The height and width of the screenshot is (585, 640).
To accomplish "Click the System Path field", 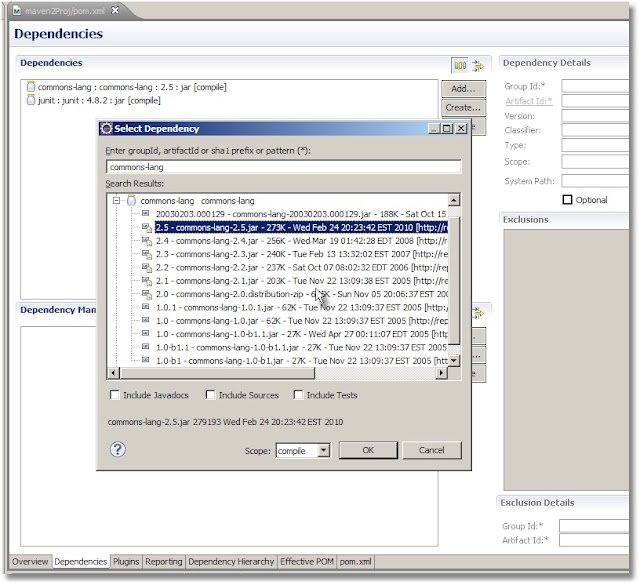I will coord(595,181).
